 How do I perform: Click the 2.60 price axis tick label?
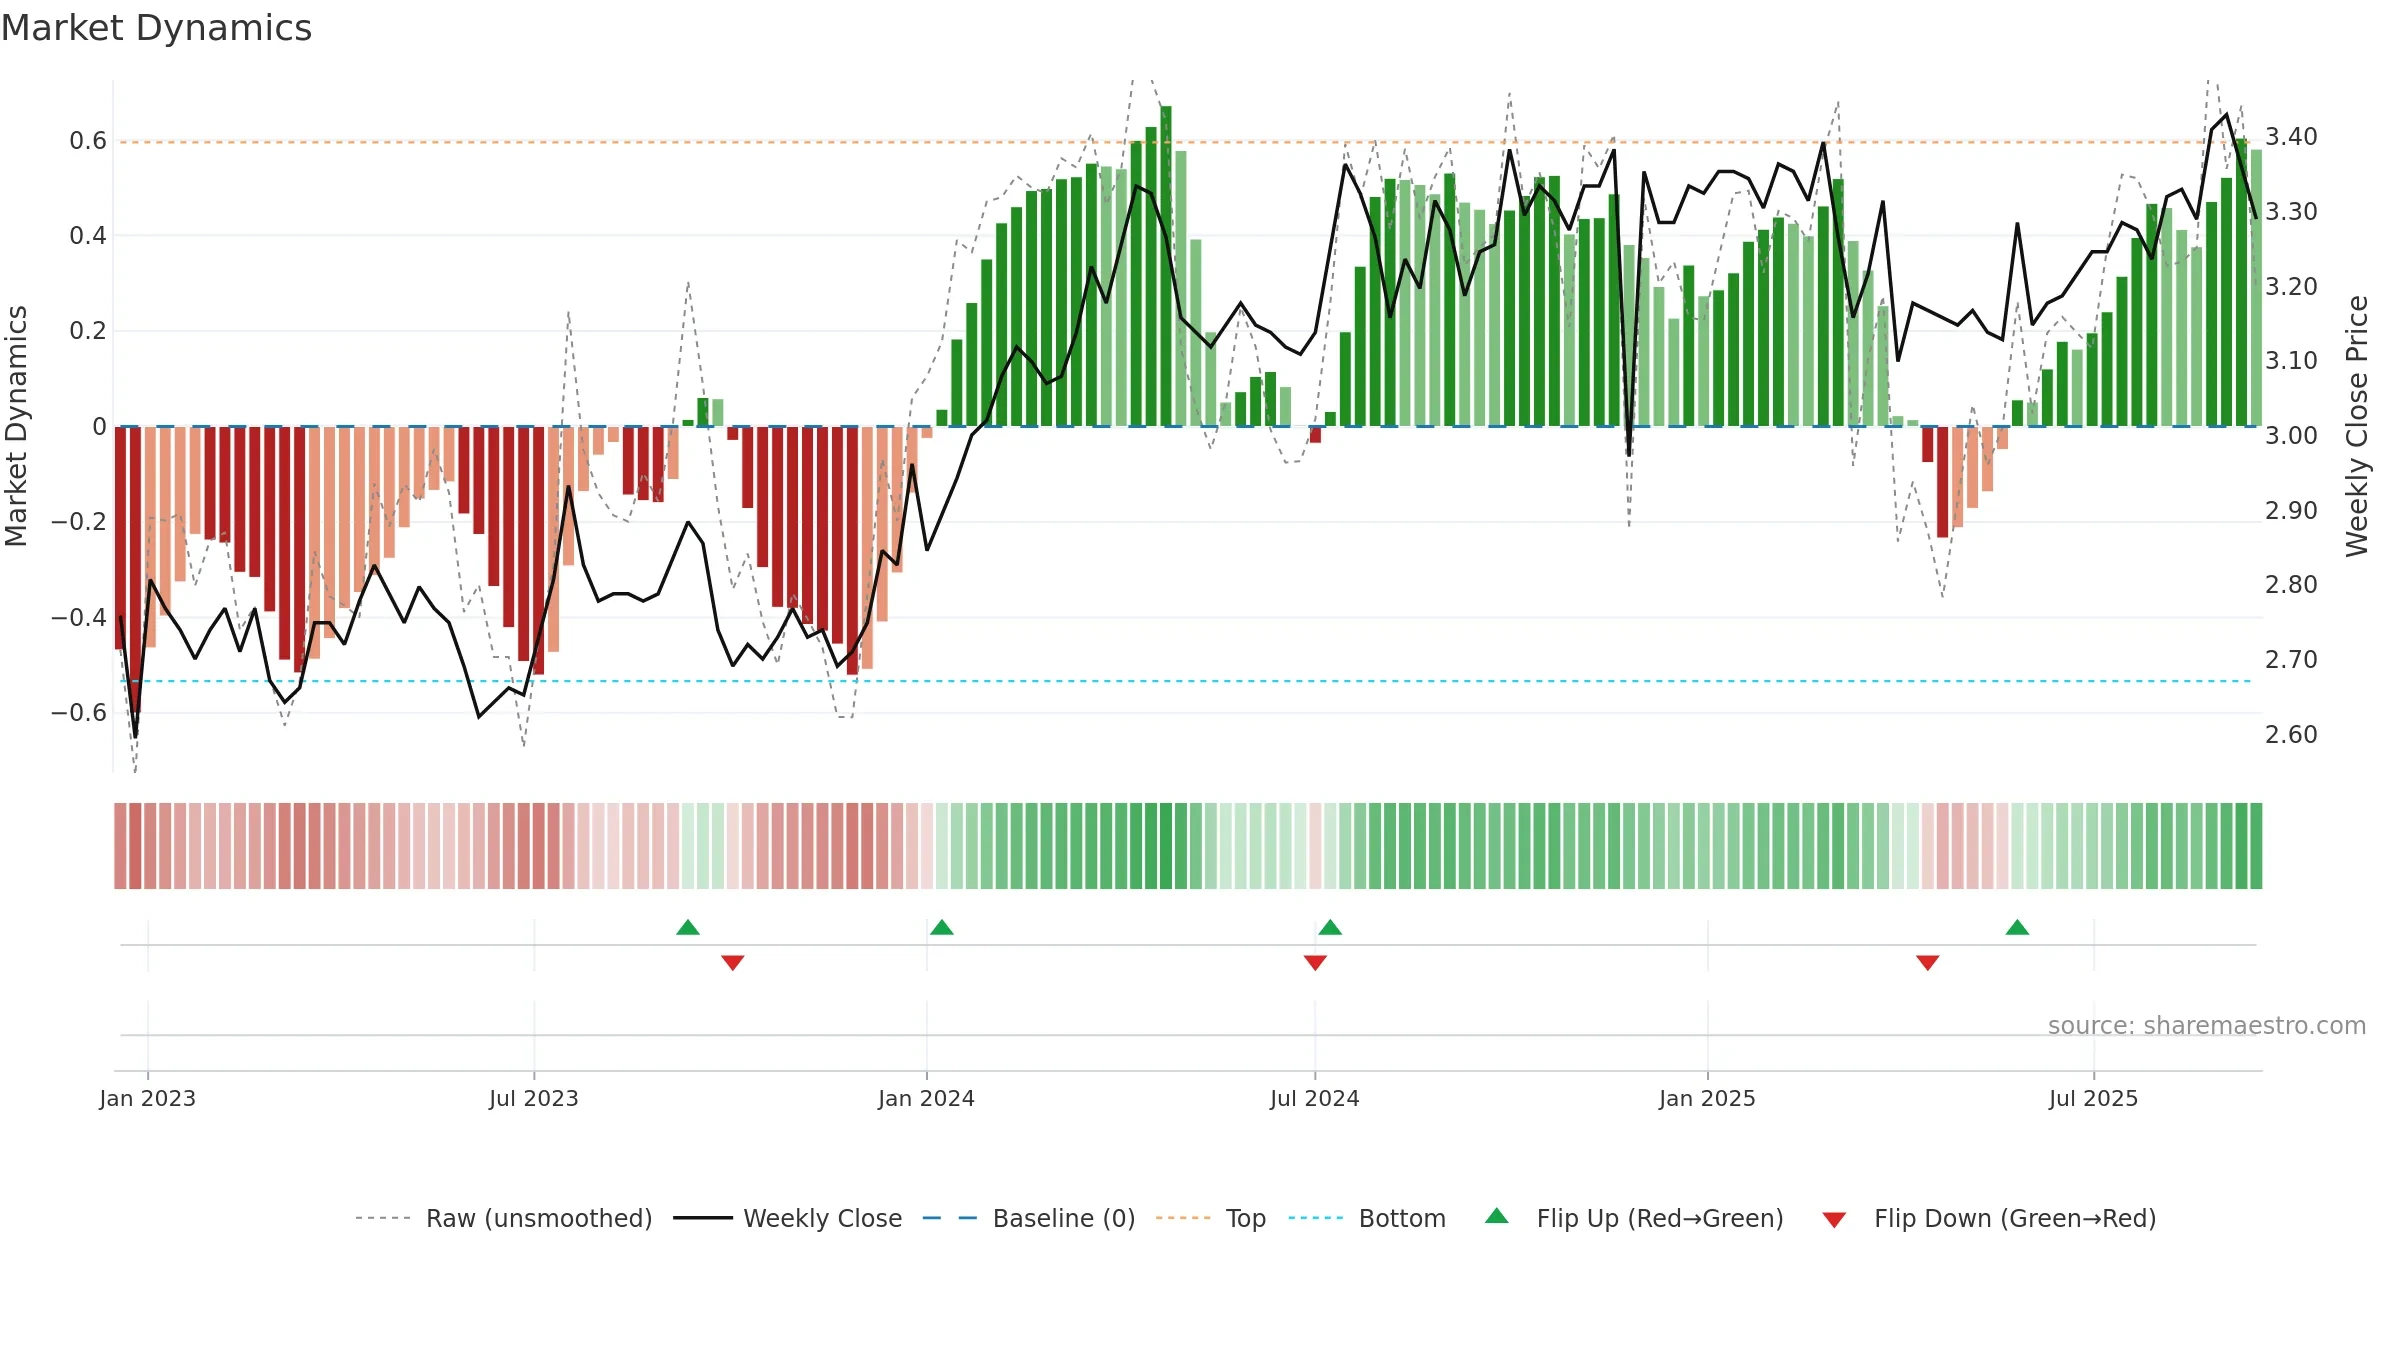click(2291, 735)
